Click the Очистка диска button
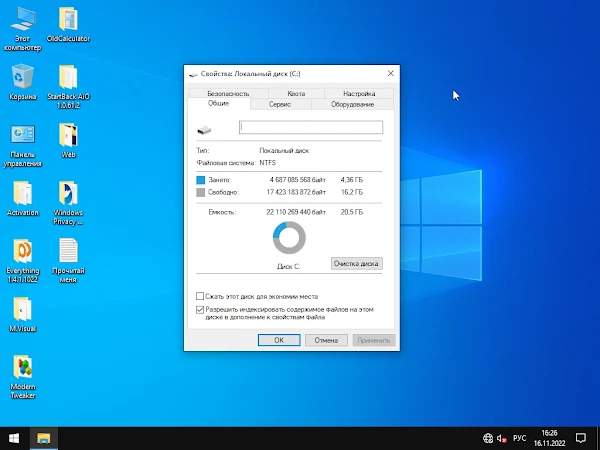Viewport: 600px width, 450px height. [356, 264]
